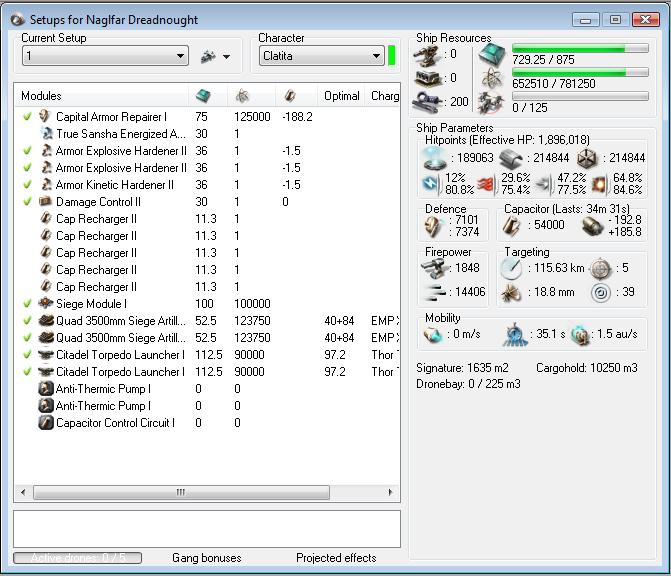
Task: Open the Current Setup dropdown
Action: click(x=105, y=56)
